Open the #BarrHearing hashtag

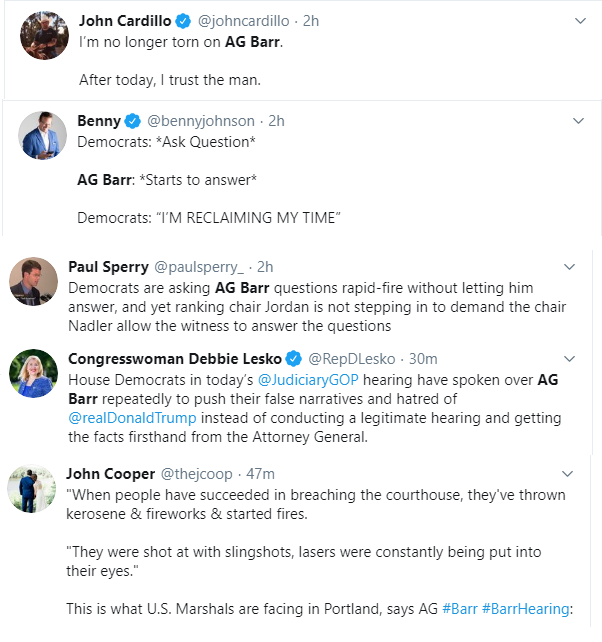[530, 608]
